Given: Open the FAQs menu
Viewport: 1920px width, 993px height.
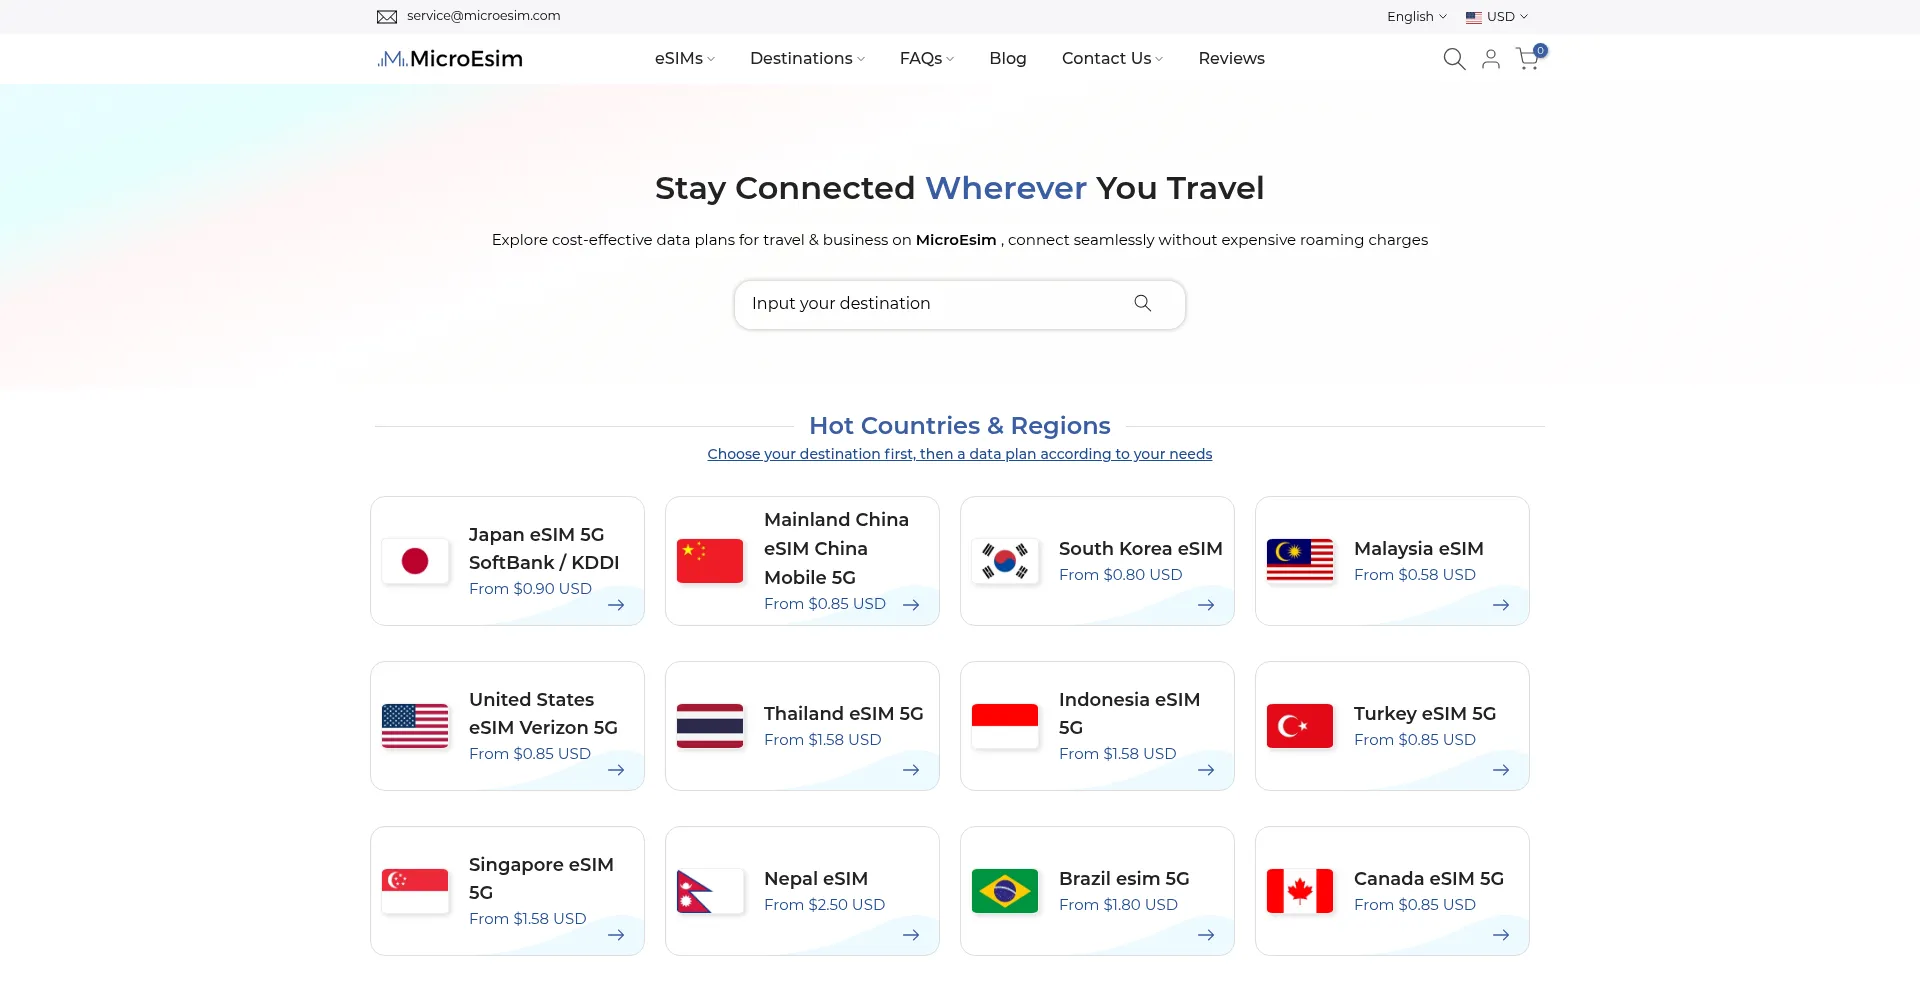Looking at the screenshot, I should (926, 59).
